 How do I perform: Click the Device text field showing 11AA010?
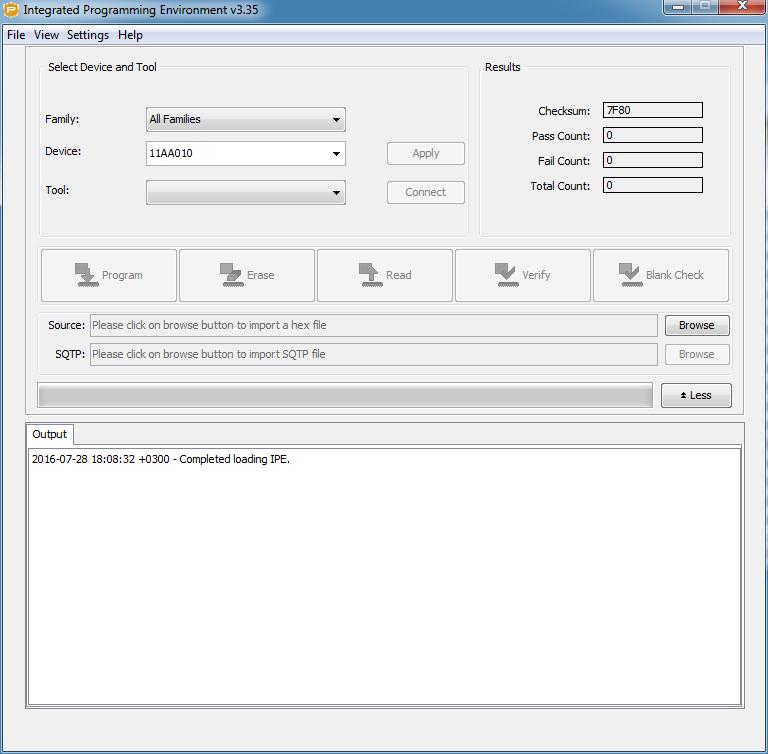click(237, 153)
